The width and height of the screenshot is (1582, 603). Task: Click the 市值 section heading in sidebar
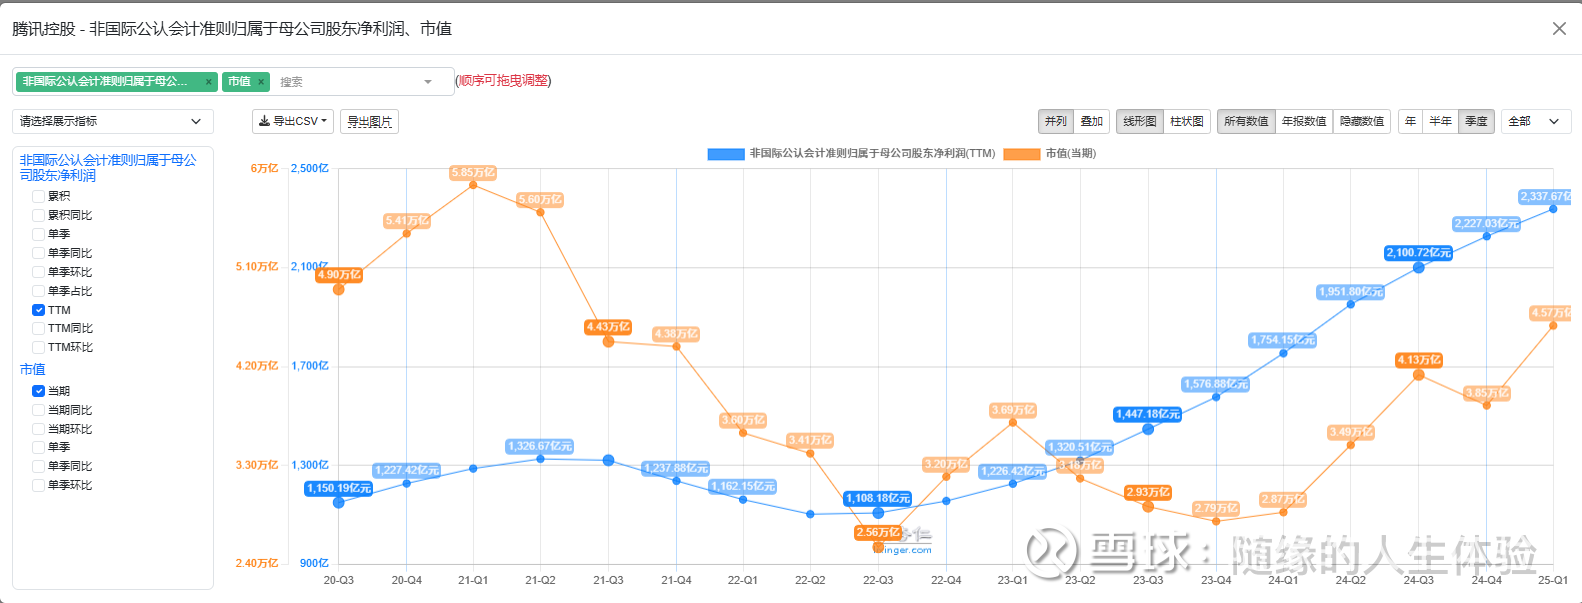click(32, 369)
